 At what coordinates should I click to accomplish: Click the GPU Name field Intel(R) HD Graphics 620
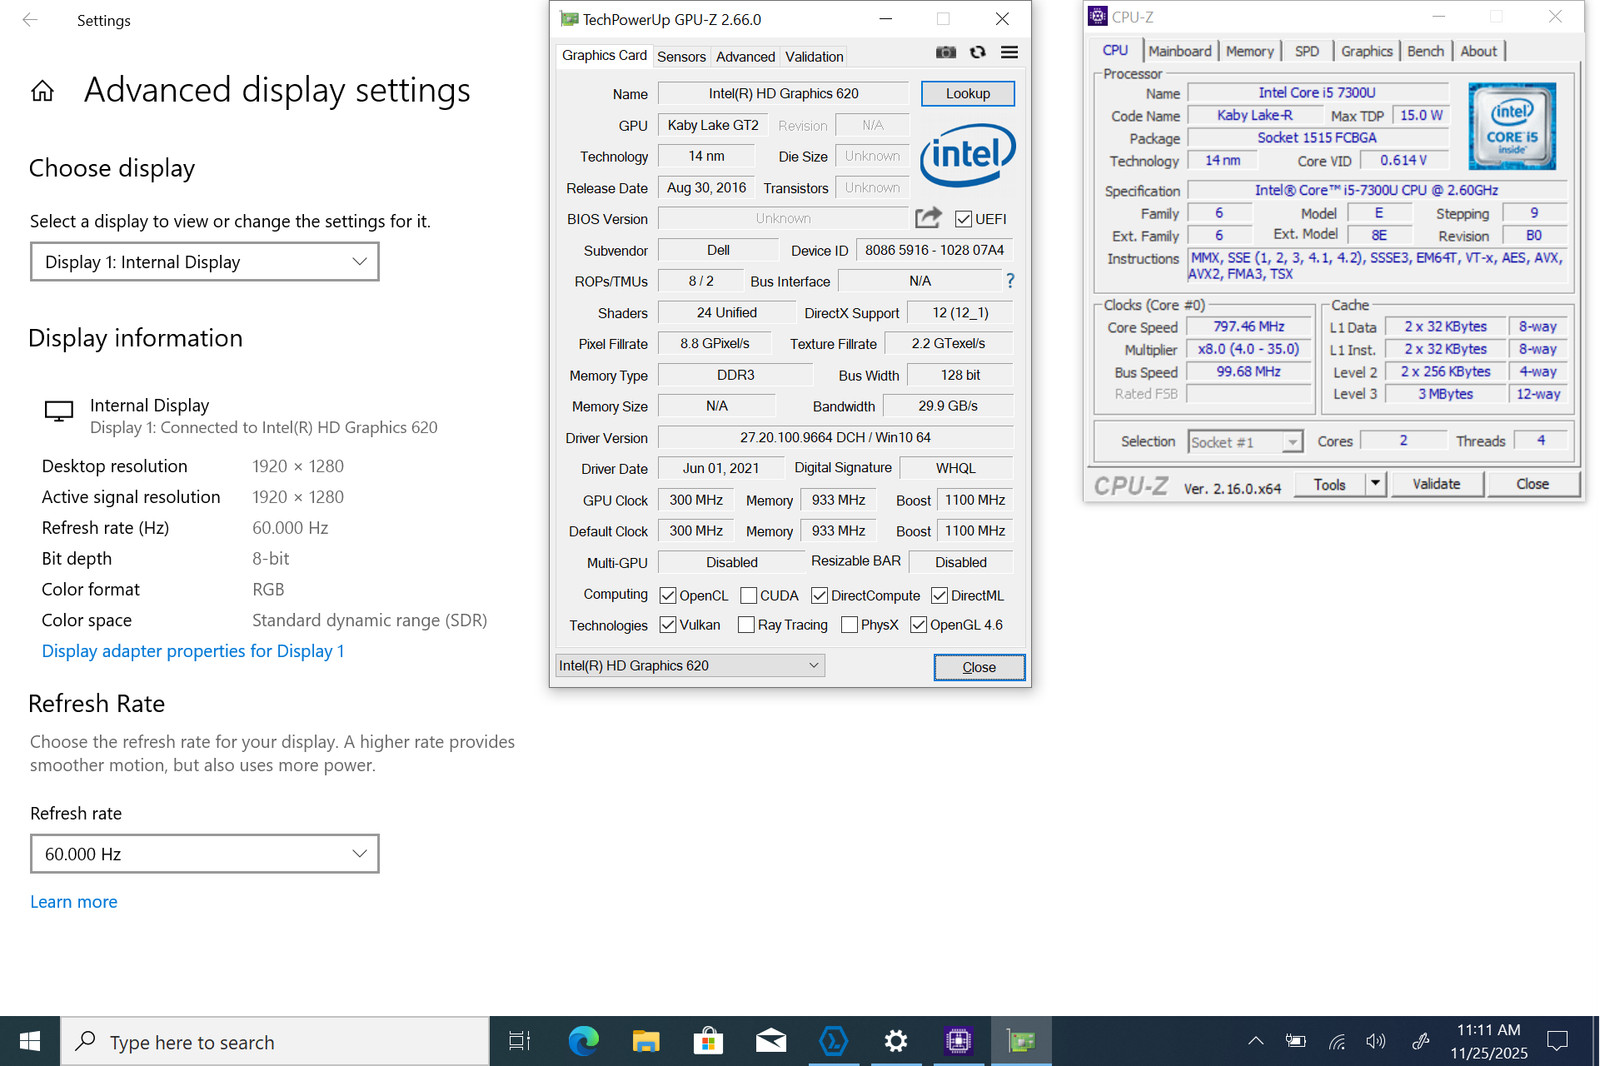tap(783, 93)
